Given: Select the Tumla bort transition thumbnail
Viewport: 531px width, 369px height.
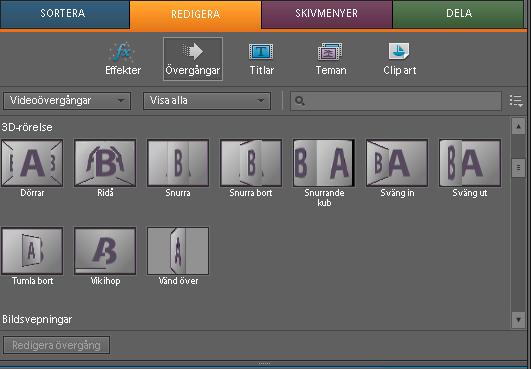Looking at the screenshot, I should [x=32, y=251].
